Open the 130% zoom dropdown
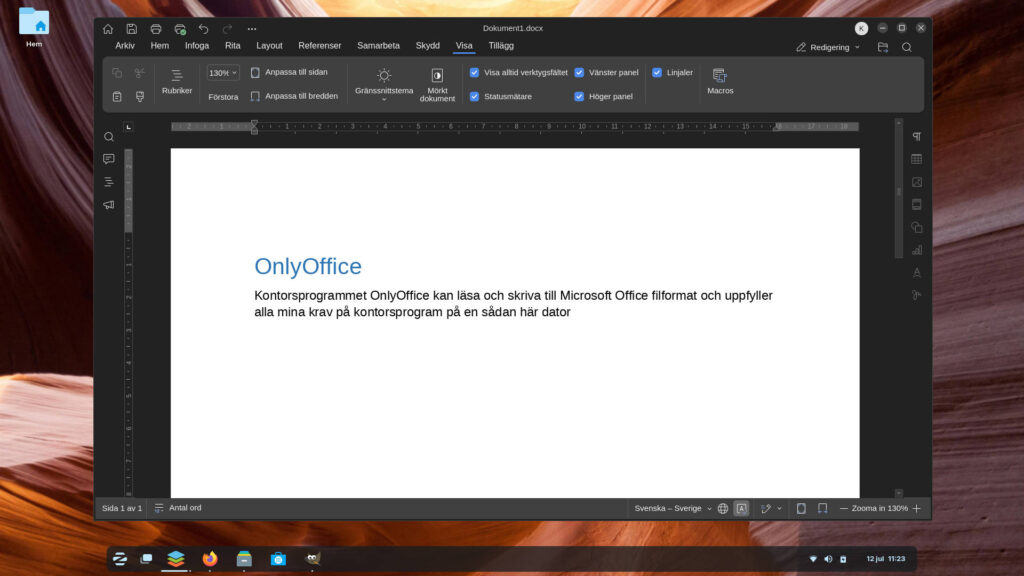Image resolution: width=1024 pixels, height=576 pixels. point(223,73)
